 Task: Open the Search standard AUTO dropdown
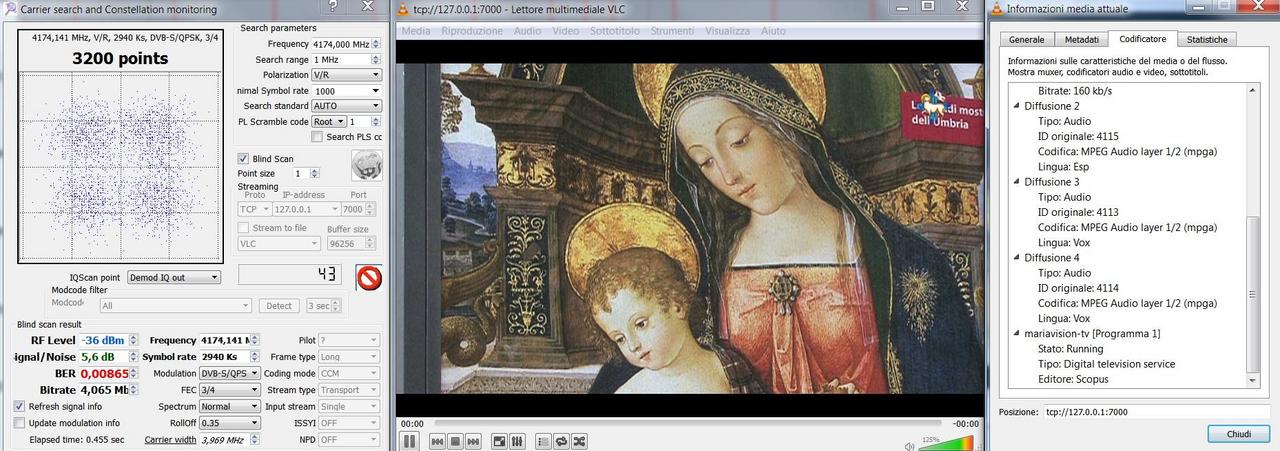(346, 106)
